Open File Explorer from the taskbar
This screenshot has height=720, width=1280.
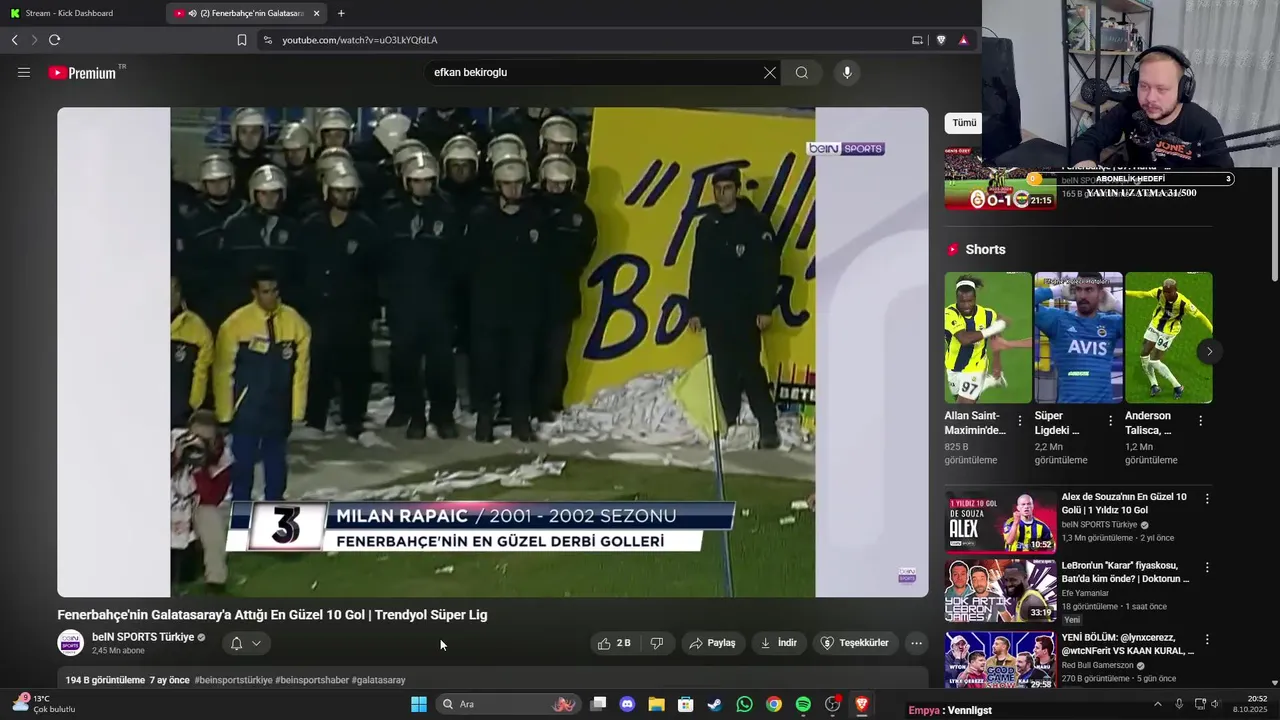pyautogui.click(x=656, y=704)
